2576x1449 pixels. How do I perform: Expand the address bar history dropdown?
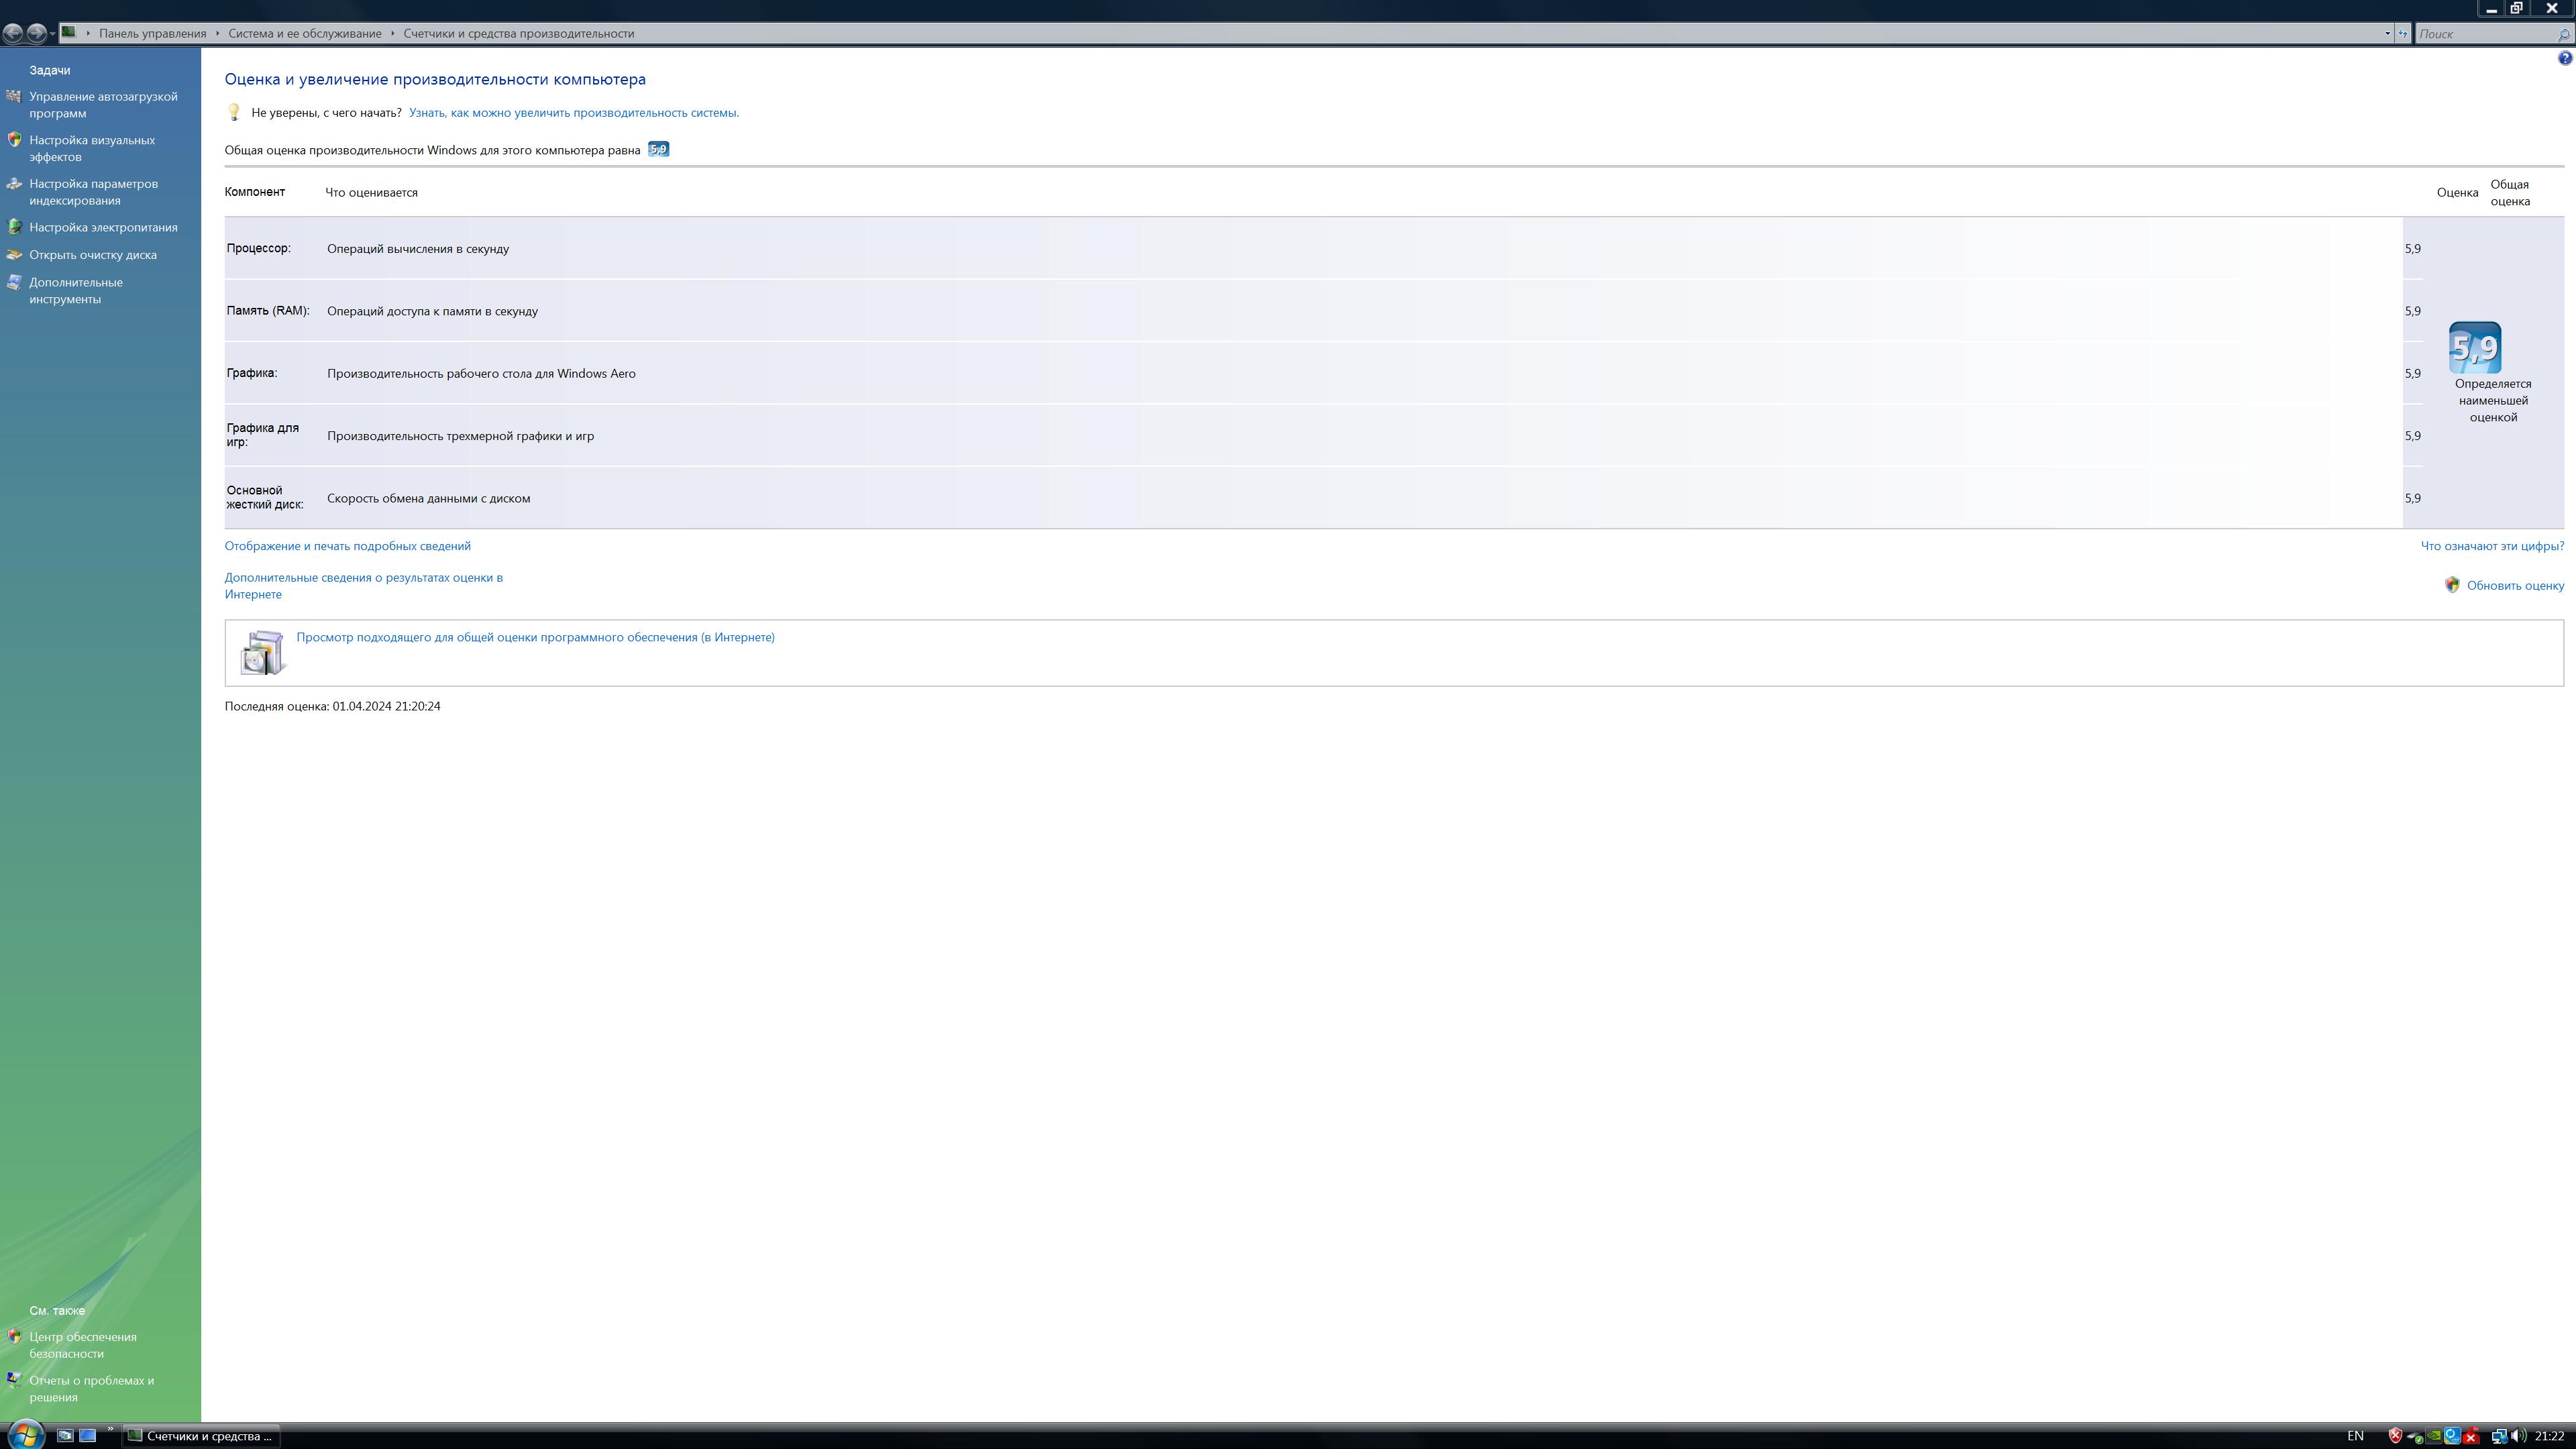(2387, 33)
